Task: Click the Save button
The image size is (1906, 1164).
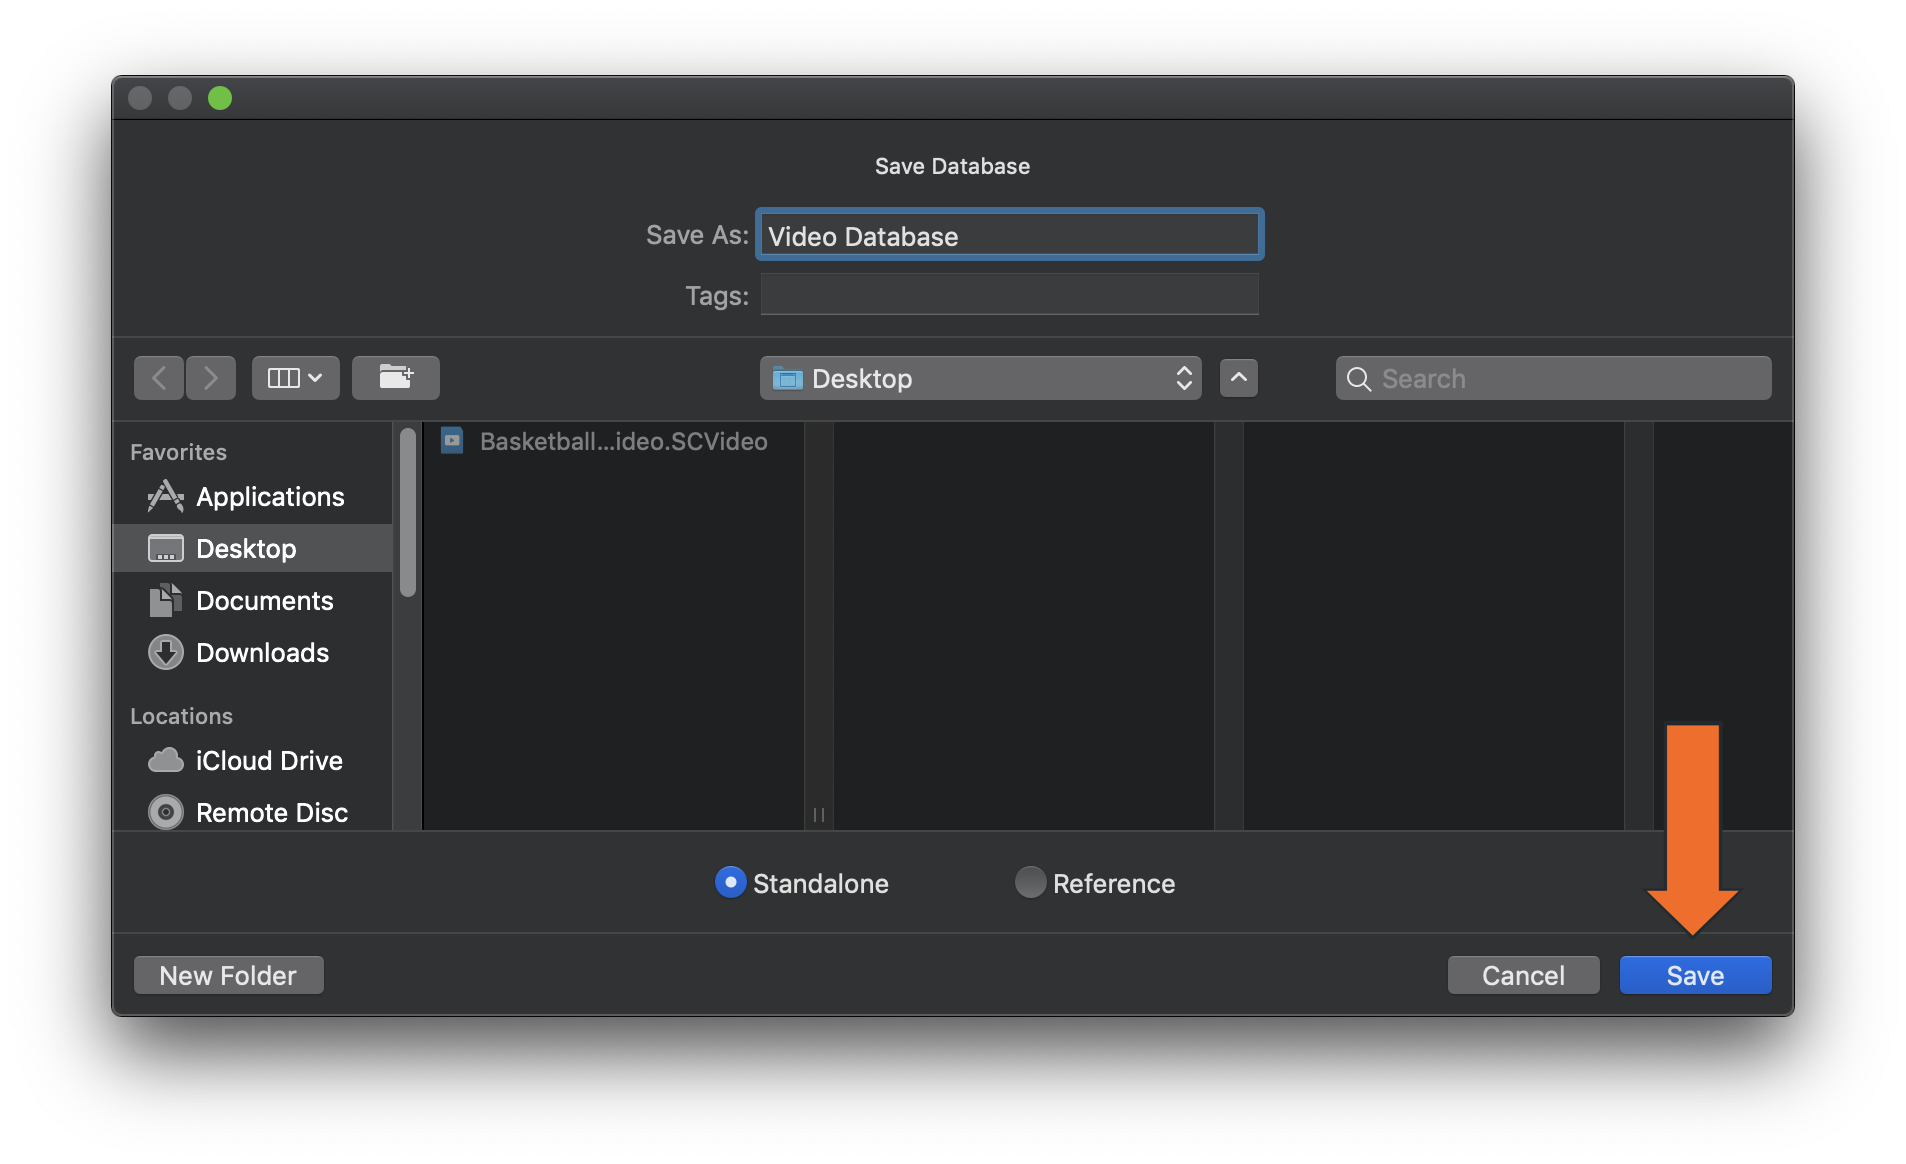Action: pyautogui.click(x=1694, y=975)
